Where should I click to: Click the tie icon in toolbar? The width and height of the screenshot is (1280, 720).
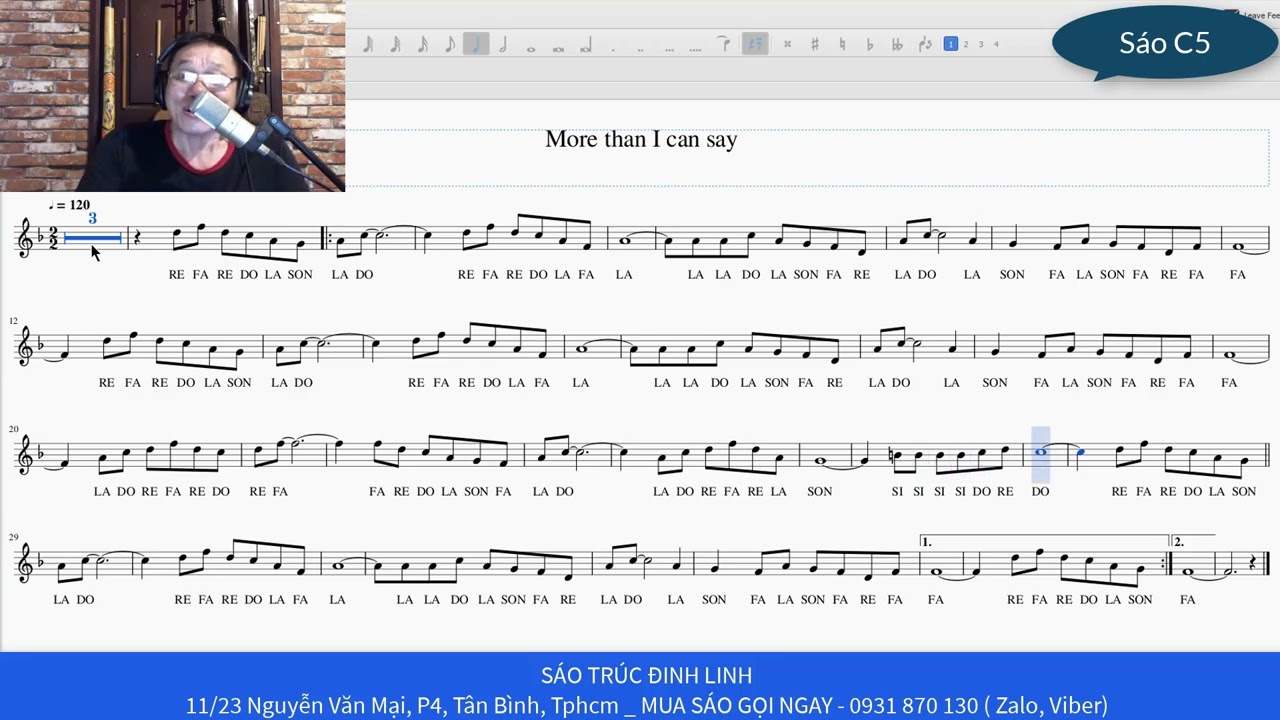point(724,44)
